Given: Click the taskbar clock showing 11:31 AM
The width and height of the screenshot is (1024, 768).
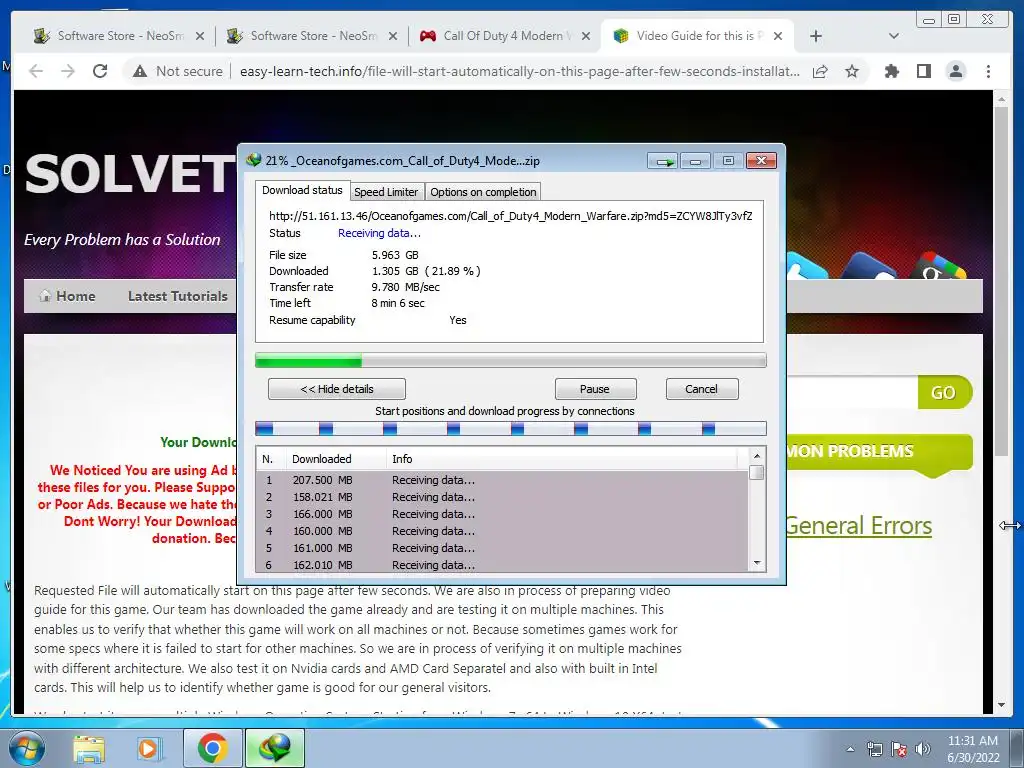Looking at the screenshot, I should (973, 749).
